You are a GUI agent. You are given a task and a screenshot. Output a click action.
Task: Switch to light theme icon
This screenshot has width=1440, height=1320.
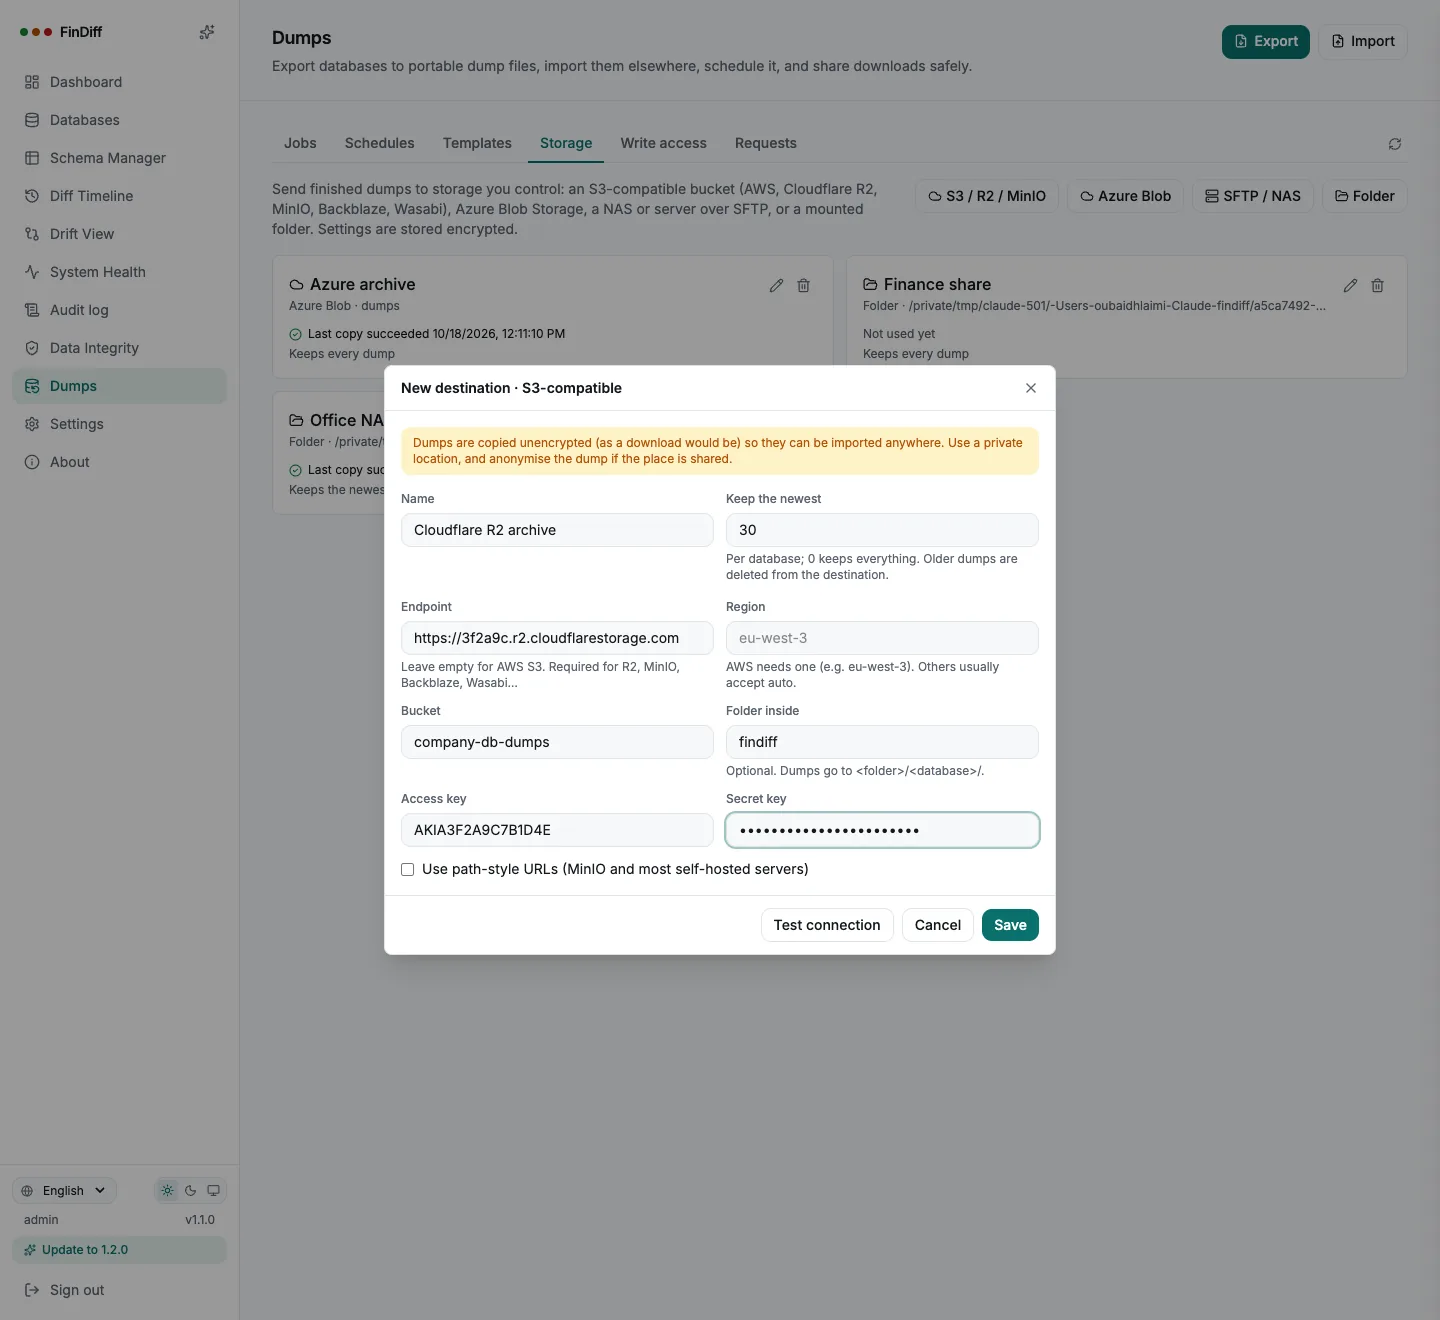[x=167, y=1190]
